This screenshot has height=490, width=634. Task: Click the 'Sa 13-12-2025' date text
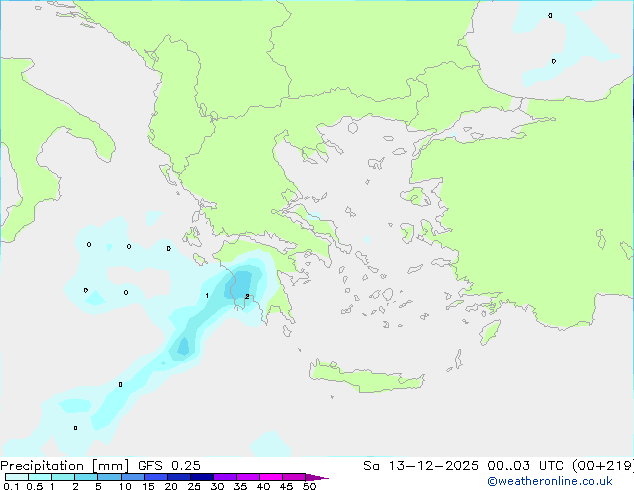(x=421, y=466)
